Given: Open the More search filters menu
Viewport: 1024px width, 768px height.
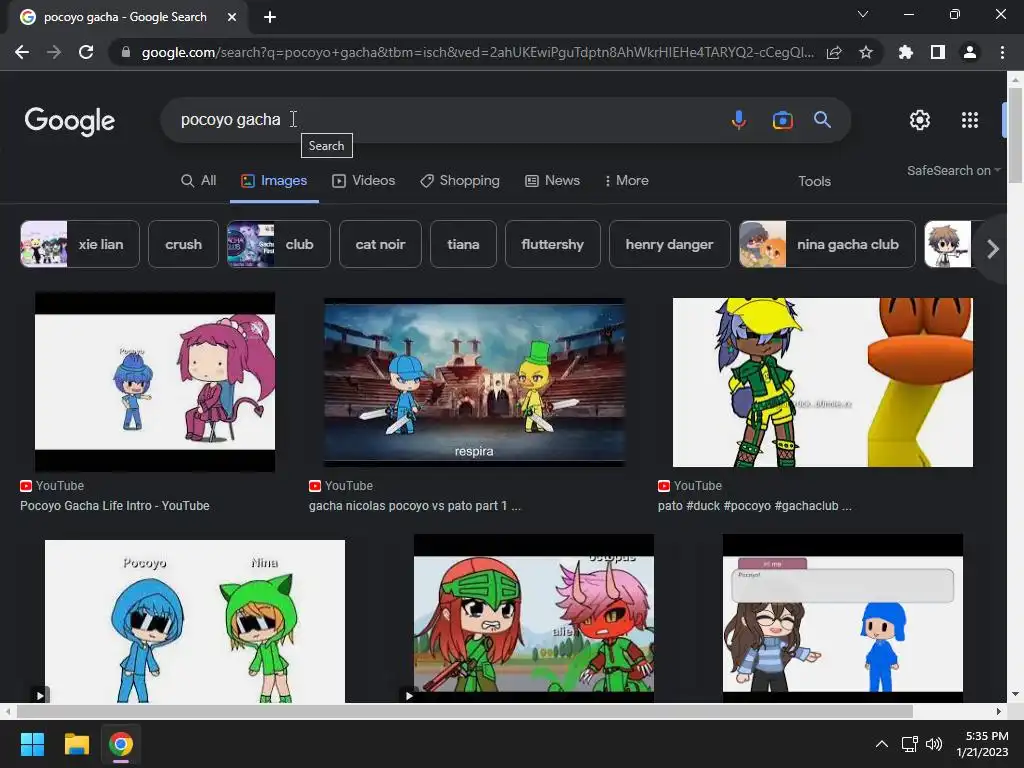Looking at the screenshot, I should pyautogui.click(x=627, y=180).
